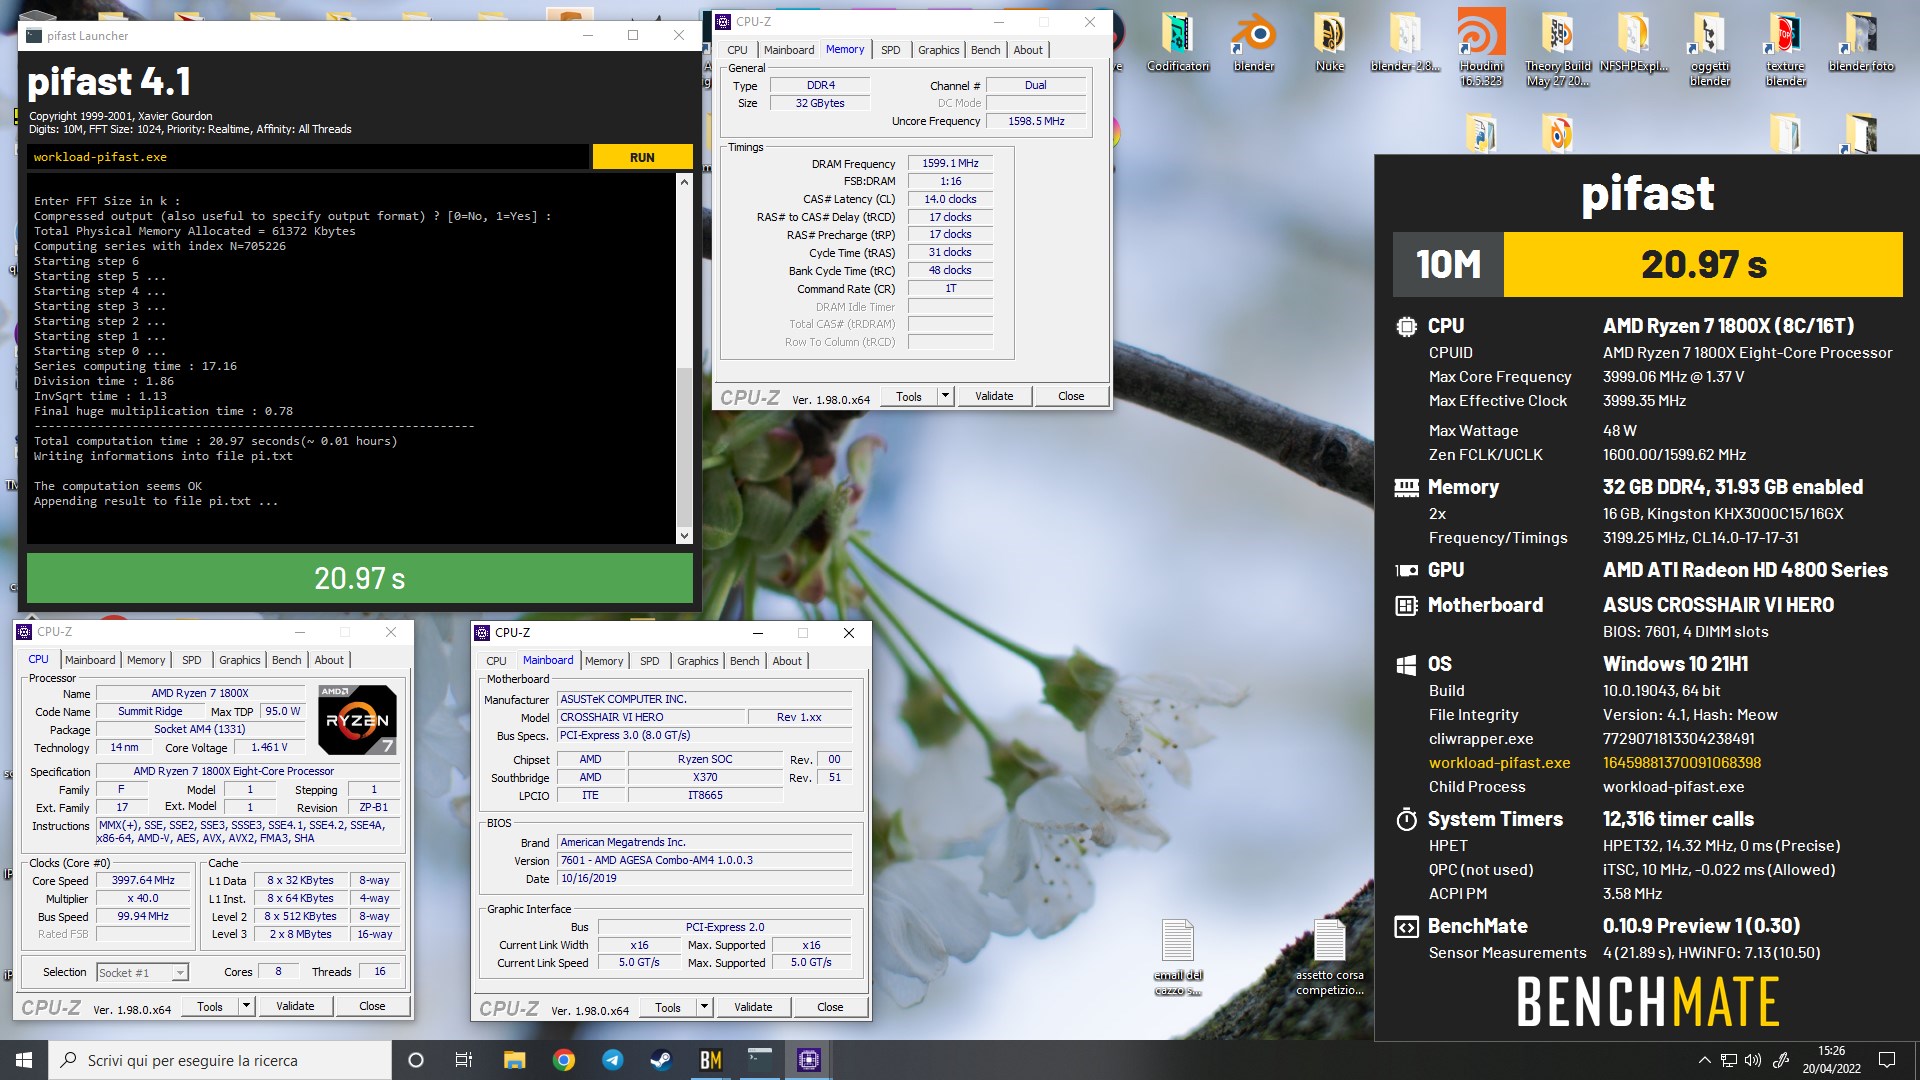The height and width of the screenshot is (1080, 1920).
Task: Switch to SPD tab in Memory CPU-Z window
Action: click(890, 50)
